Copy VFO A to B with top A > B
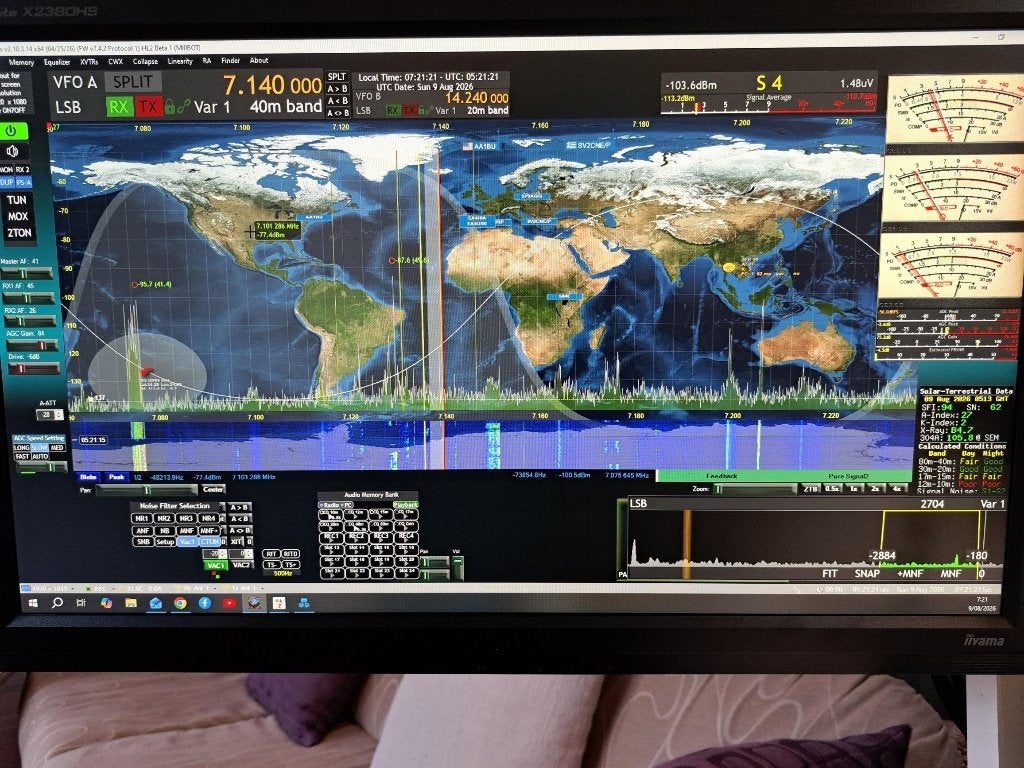1024x768 pixels. coord(337,89)
